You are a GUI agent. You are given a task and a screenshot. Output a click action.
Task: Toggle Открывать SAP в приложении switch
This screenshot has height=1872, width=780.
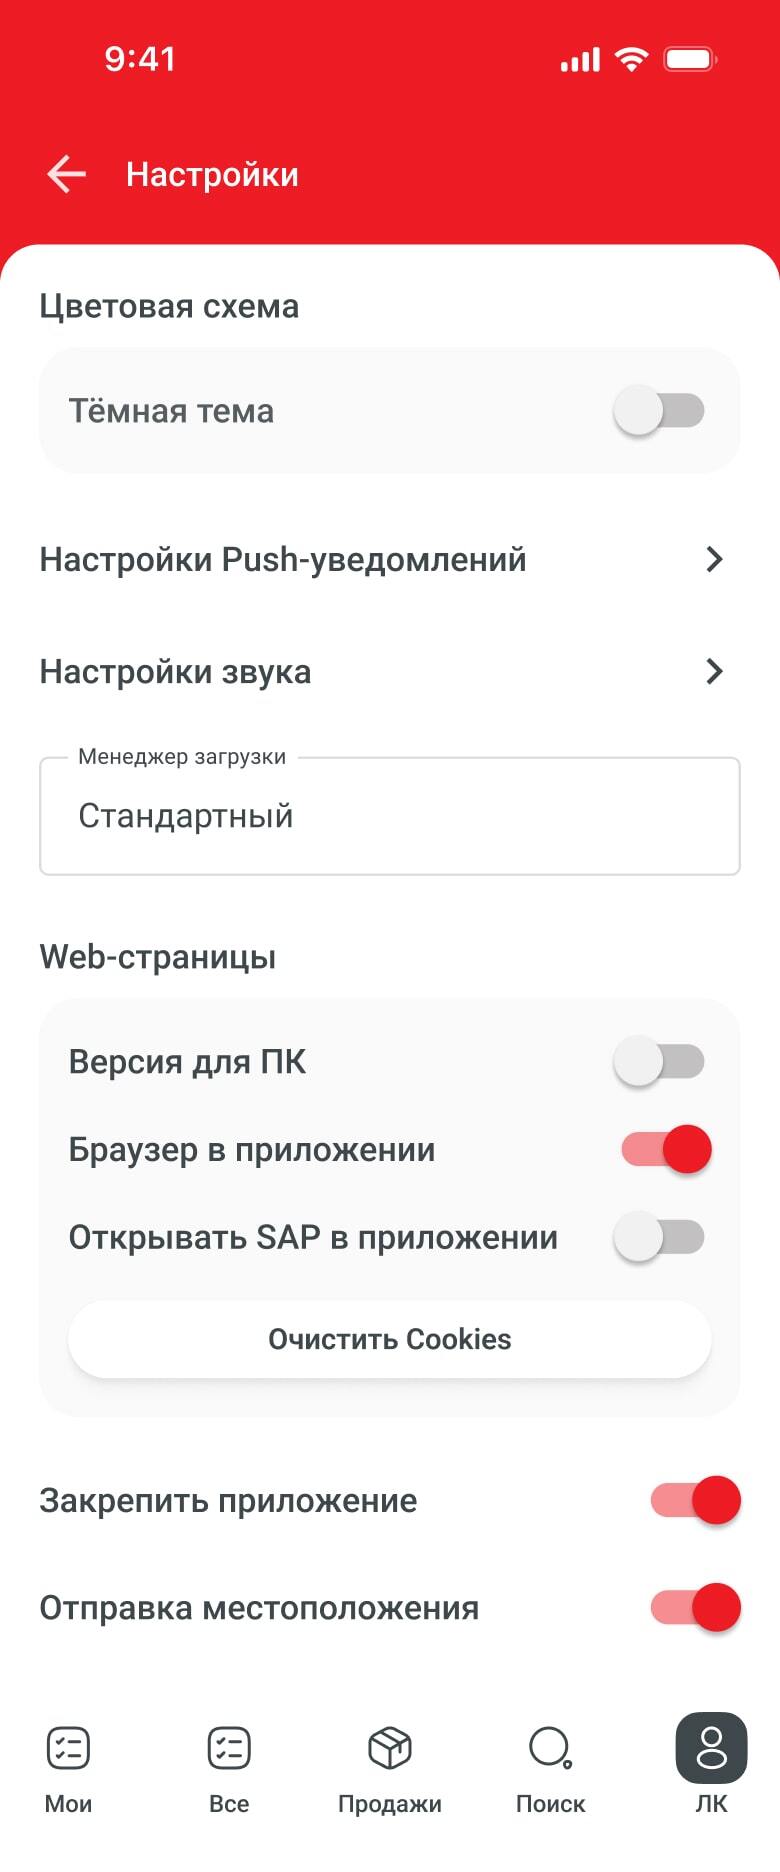click(659, 1237)
